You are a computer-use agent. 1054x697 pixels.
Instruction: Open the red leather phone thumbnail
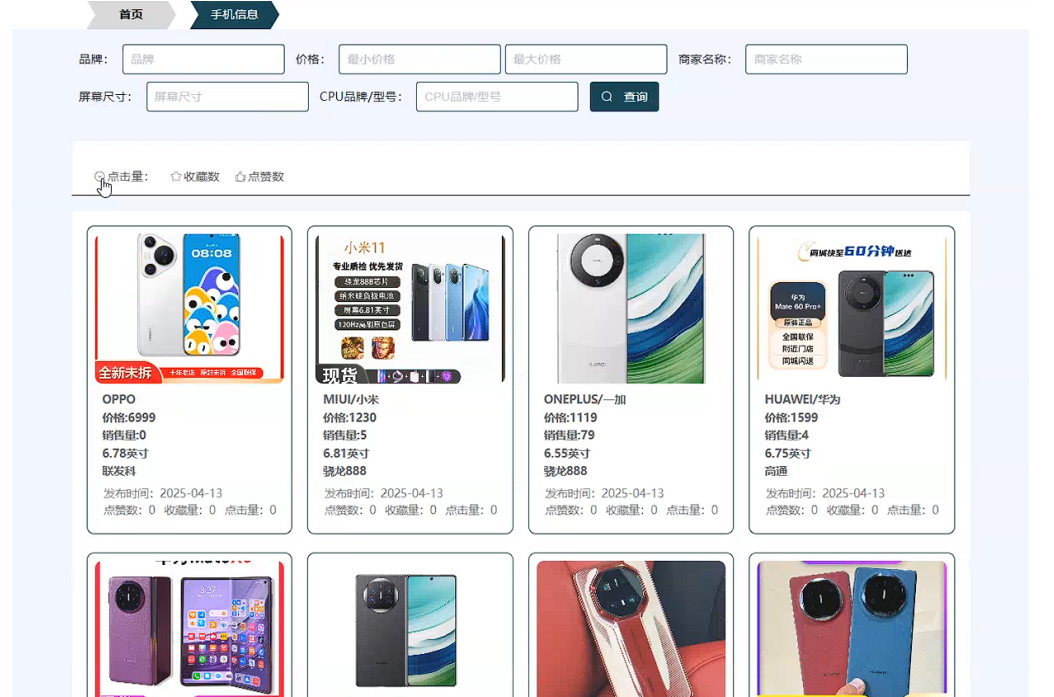click(x=631, y=628)
